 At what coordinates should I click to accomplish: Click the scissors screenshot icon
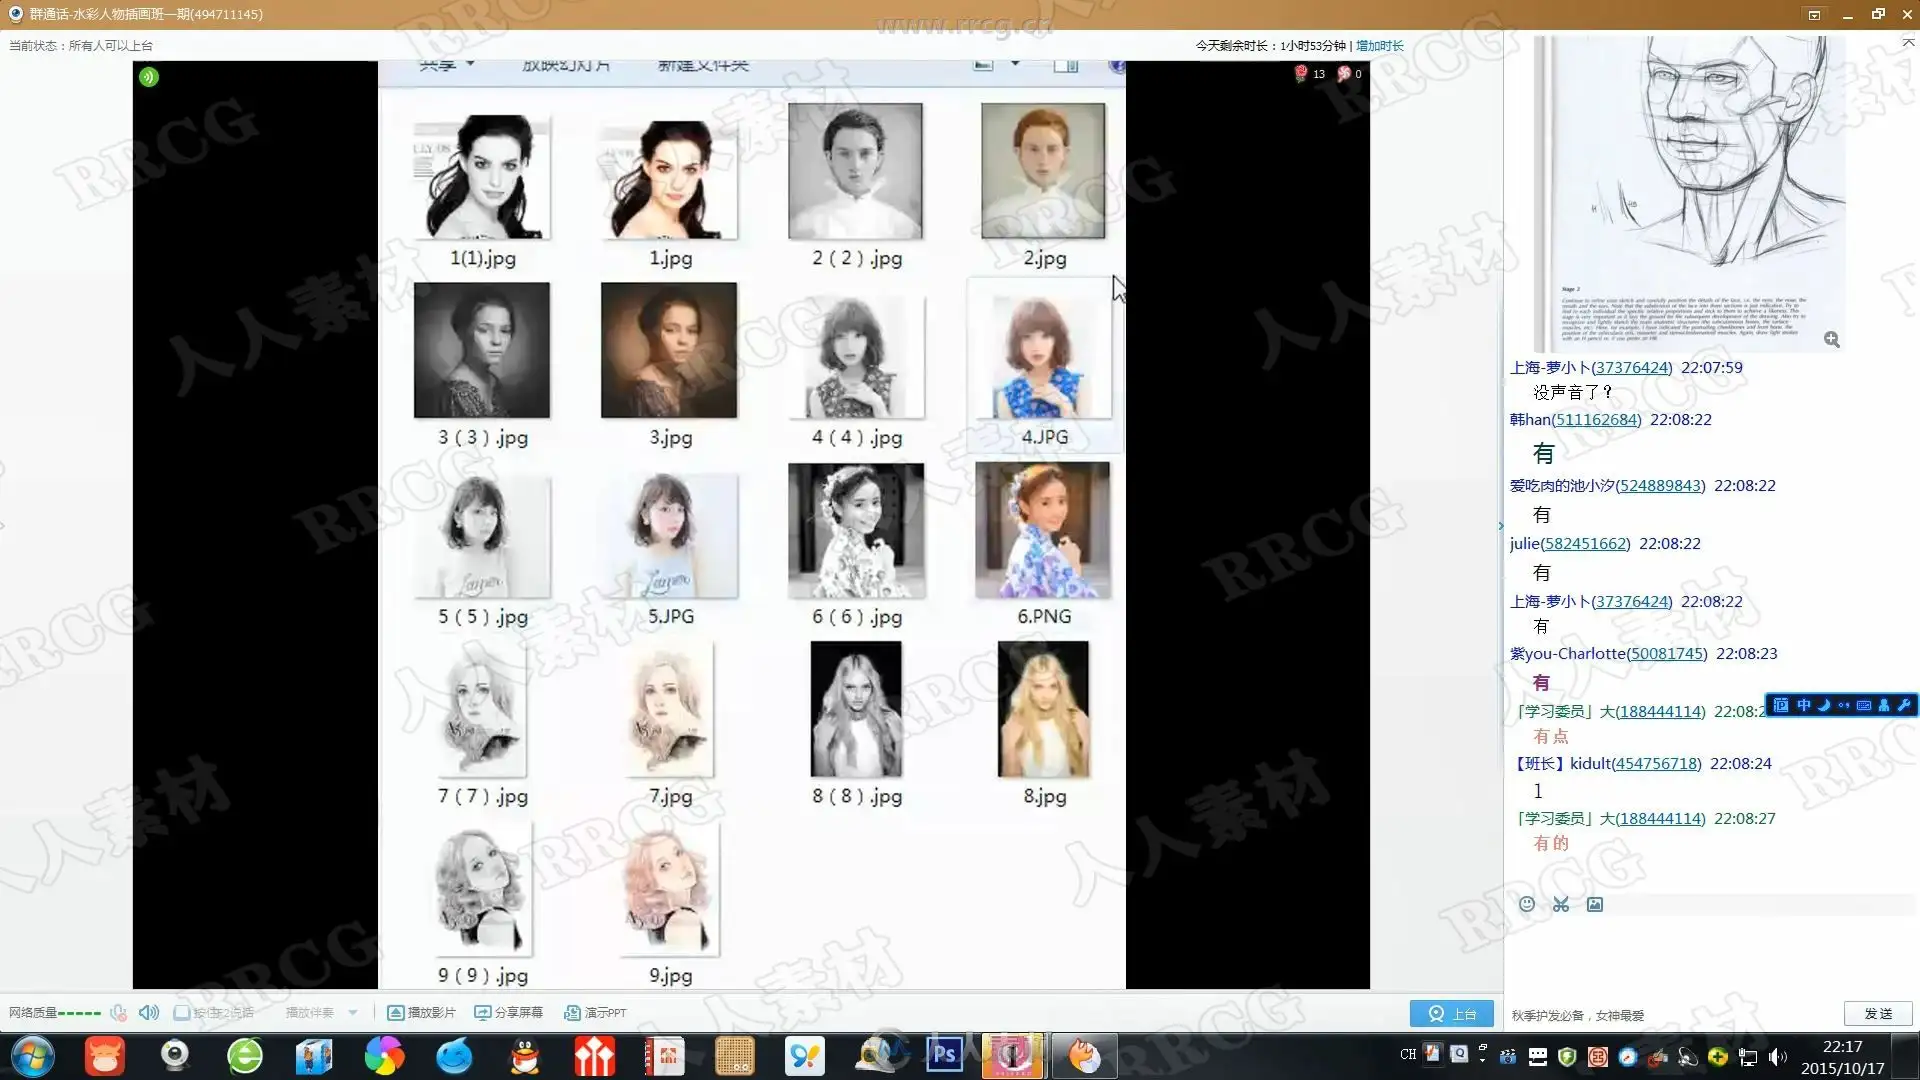click(x=1561, y=904)
